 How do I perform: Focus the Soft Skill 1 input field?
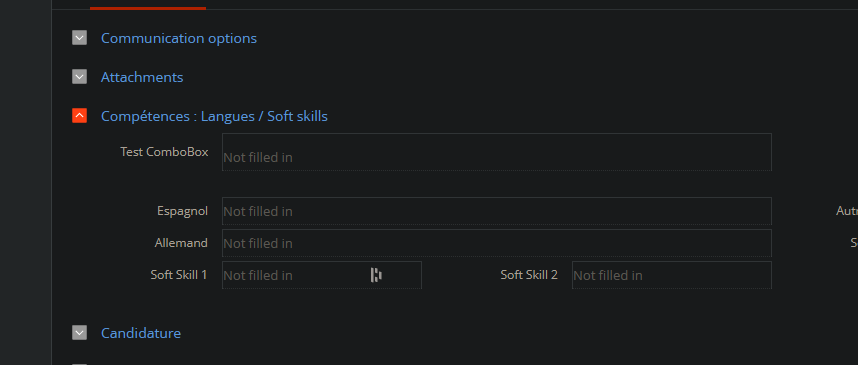(322, 275)
